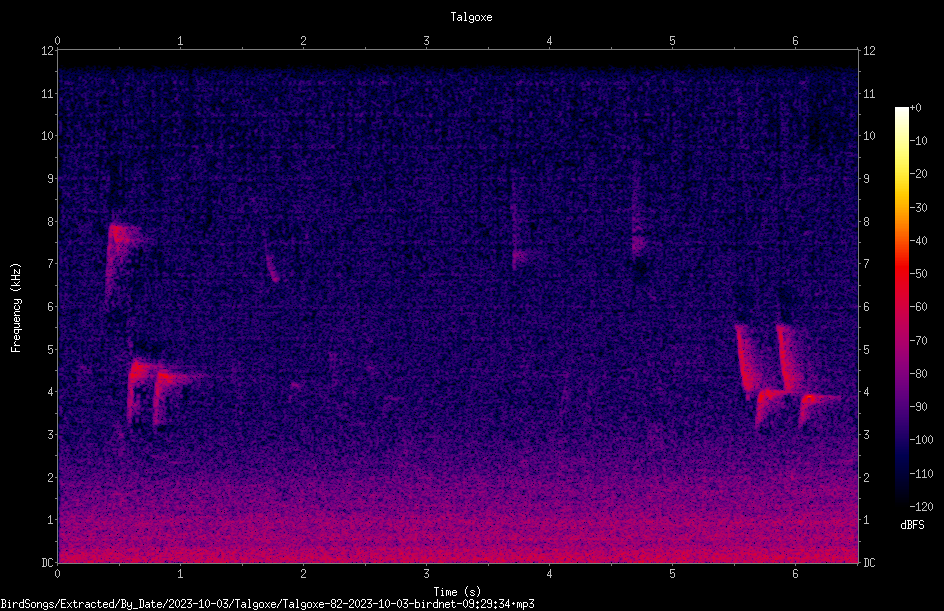Click the "12" tick on the left frequency axis

point(48,51)
